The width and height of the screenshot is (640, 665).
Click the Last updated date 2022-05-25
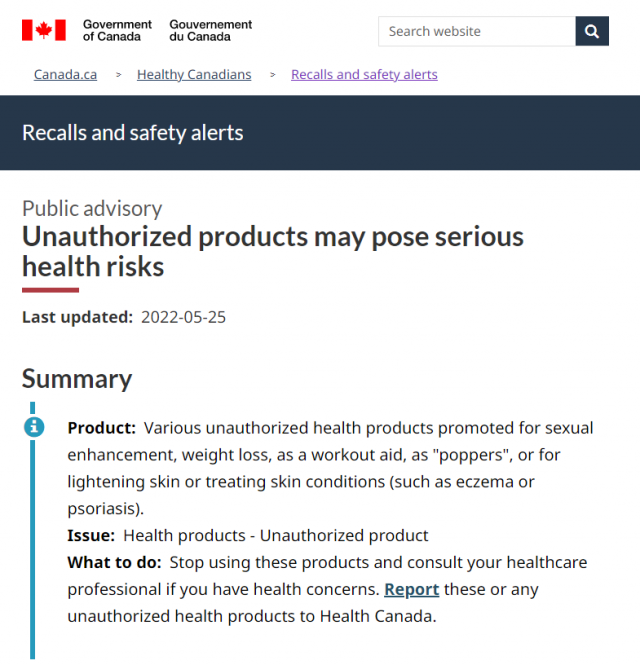[x=183, y=317]
